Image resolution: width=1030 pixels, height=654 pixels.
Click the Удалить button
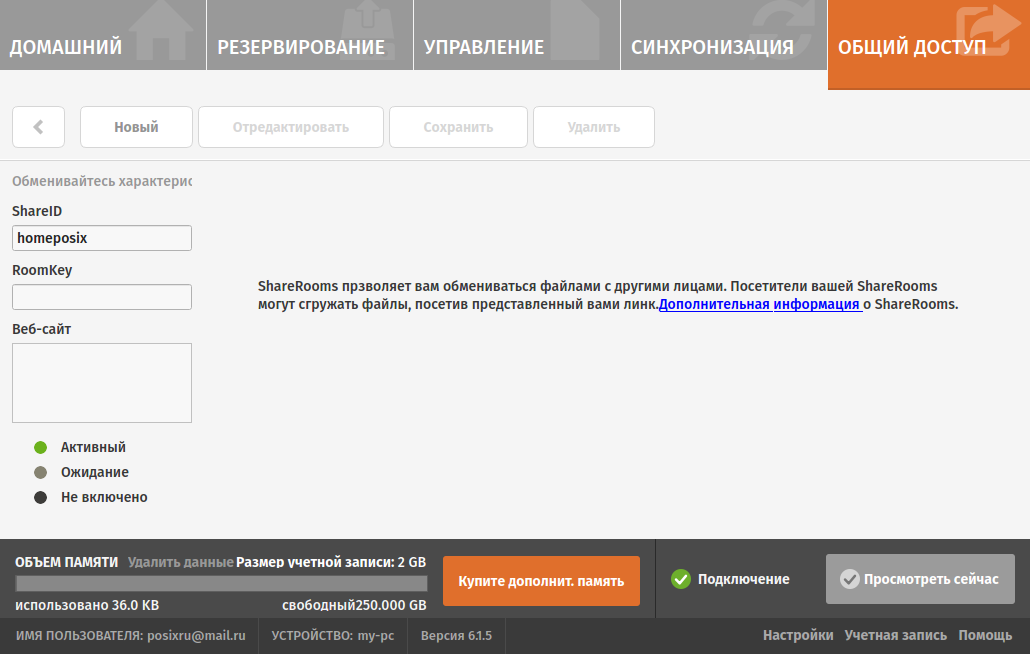coord(594,127)
